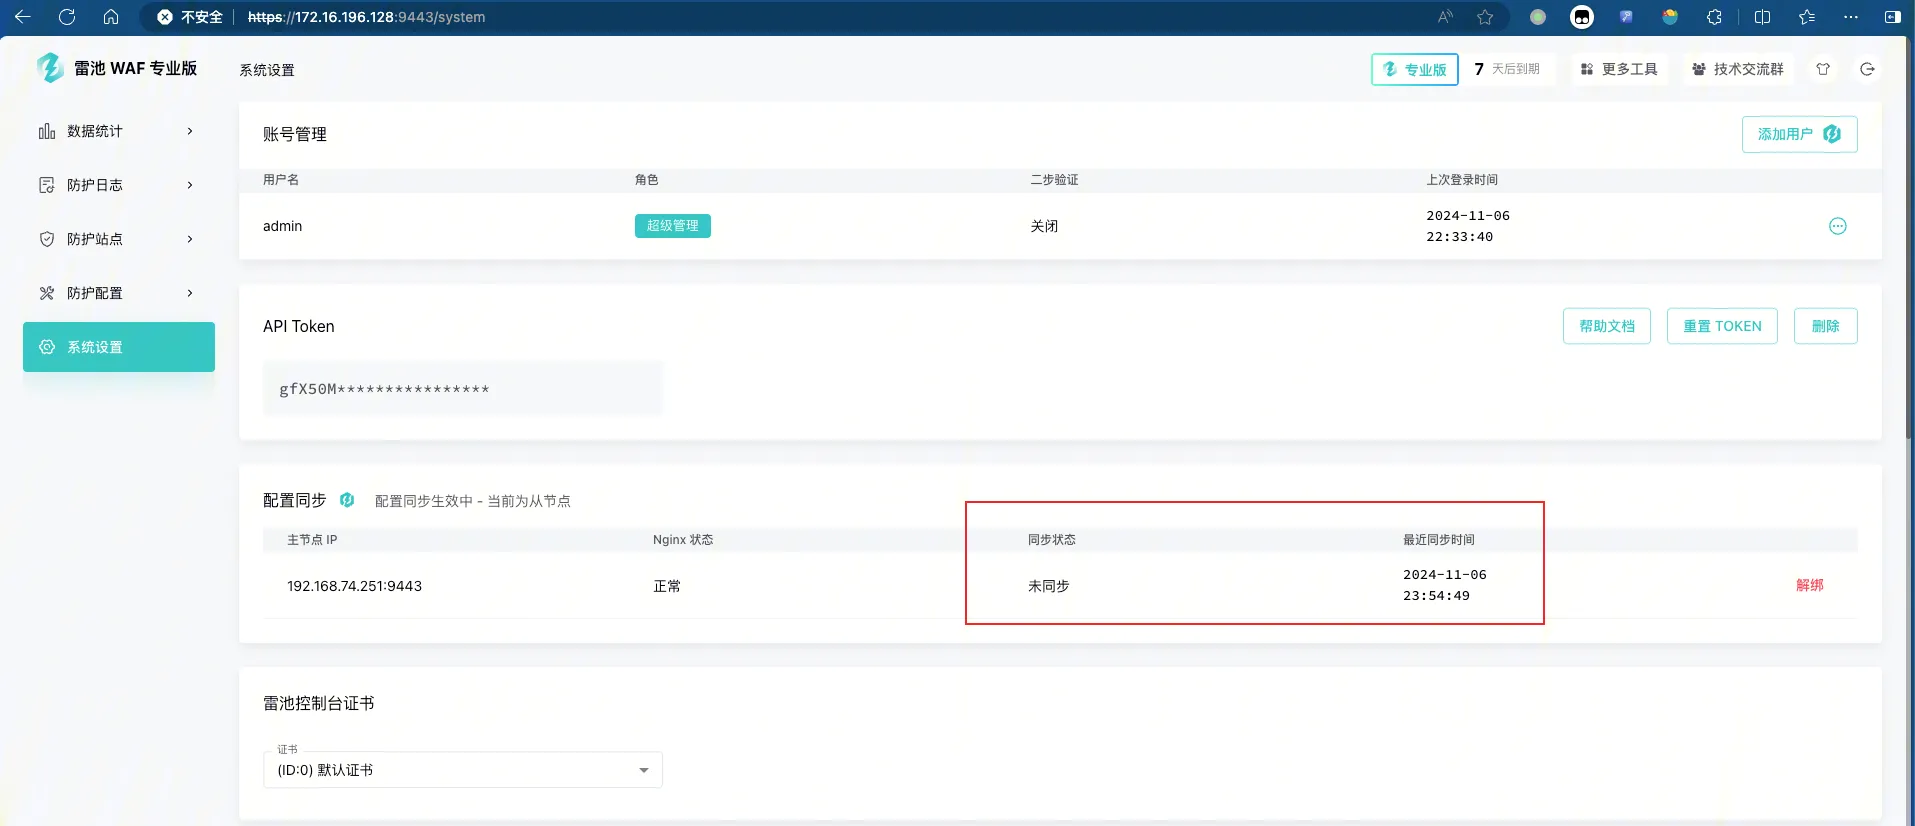Expand the 防护配置 sidebar menu

point(118,293)
